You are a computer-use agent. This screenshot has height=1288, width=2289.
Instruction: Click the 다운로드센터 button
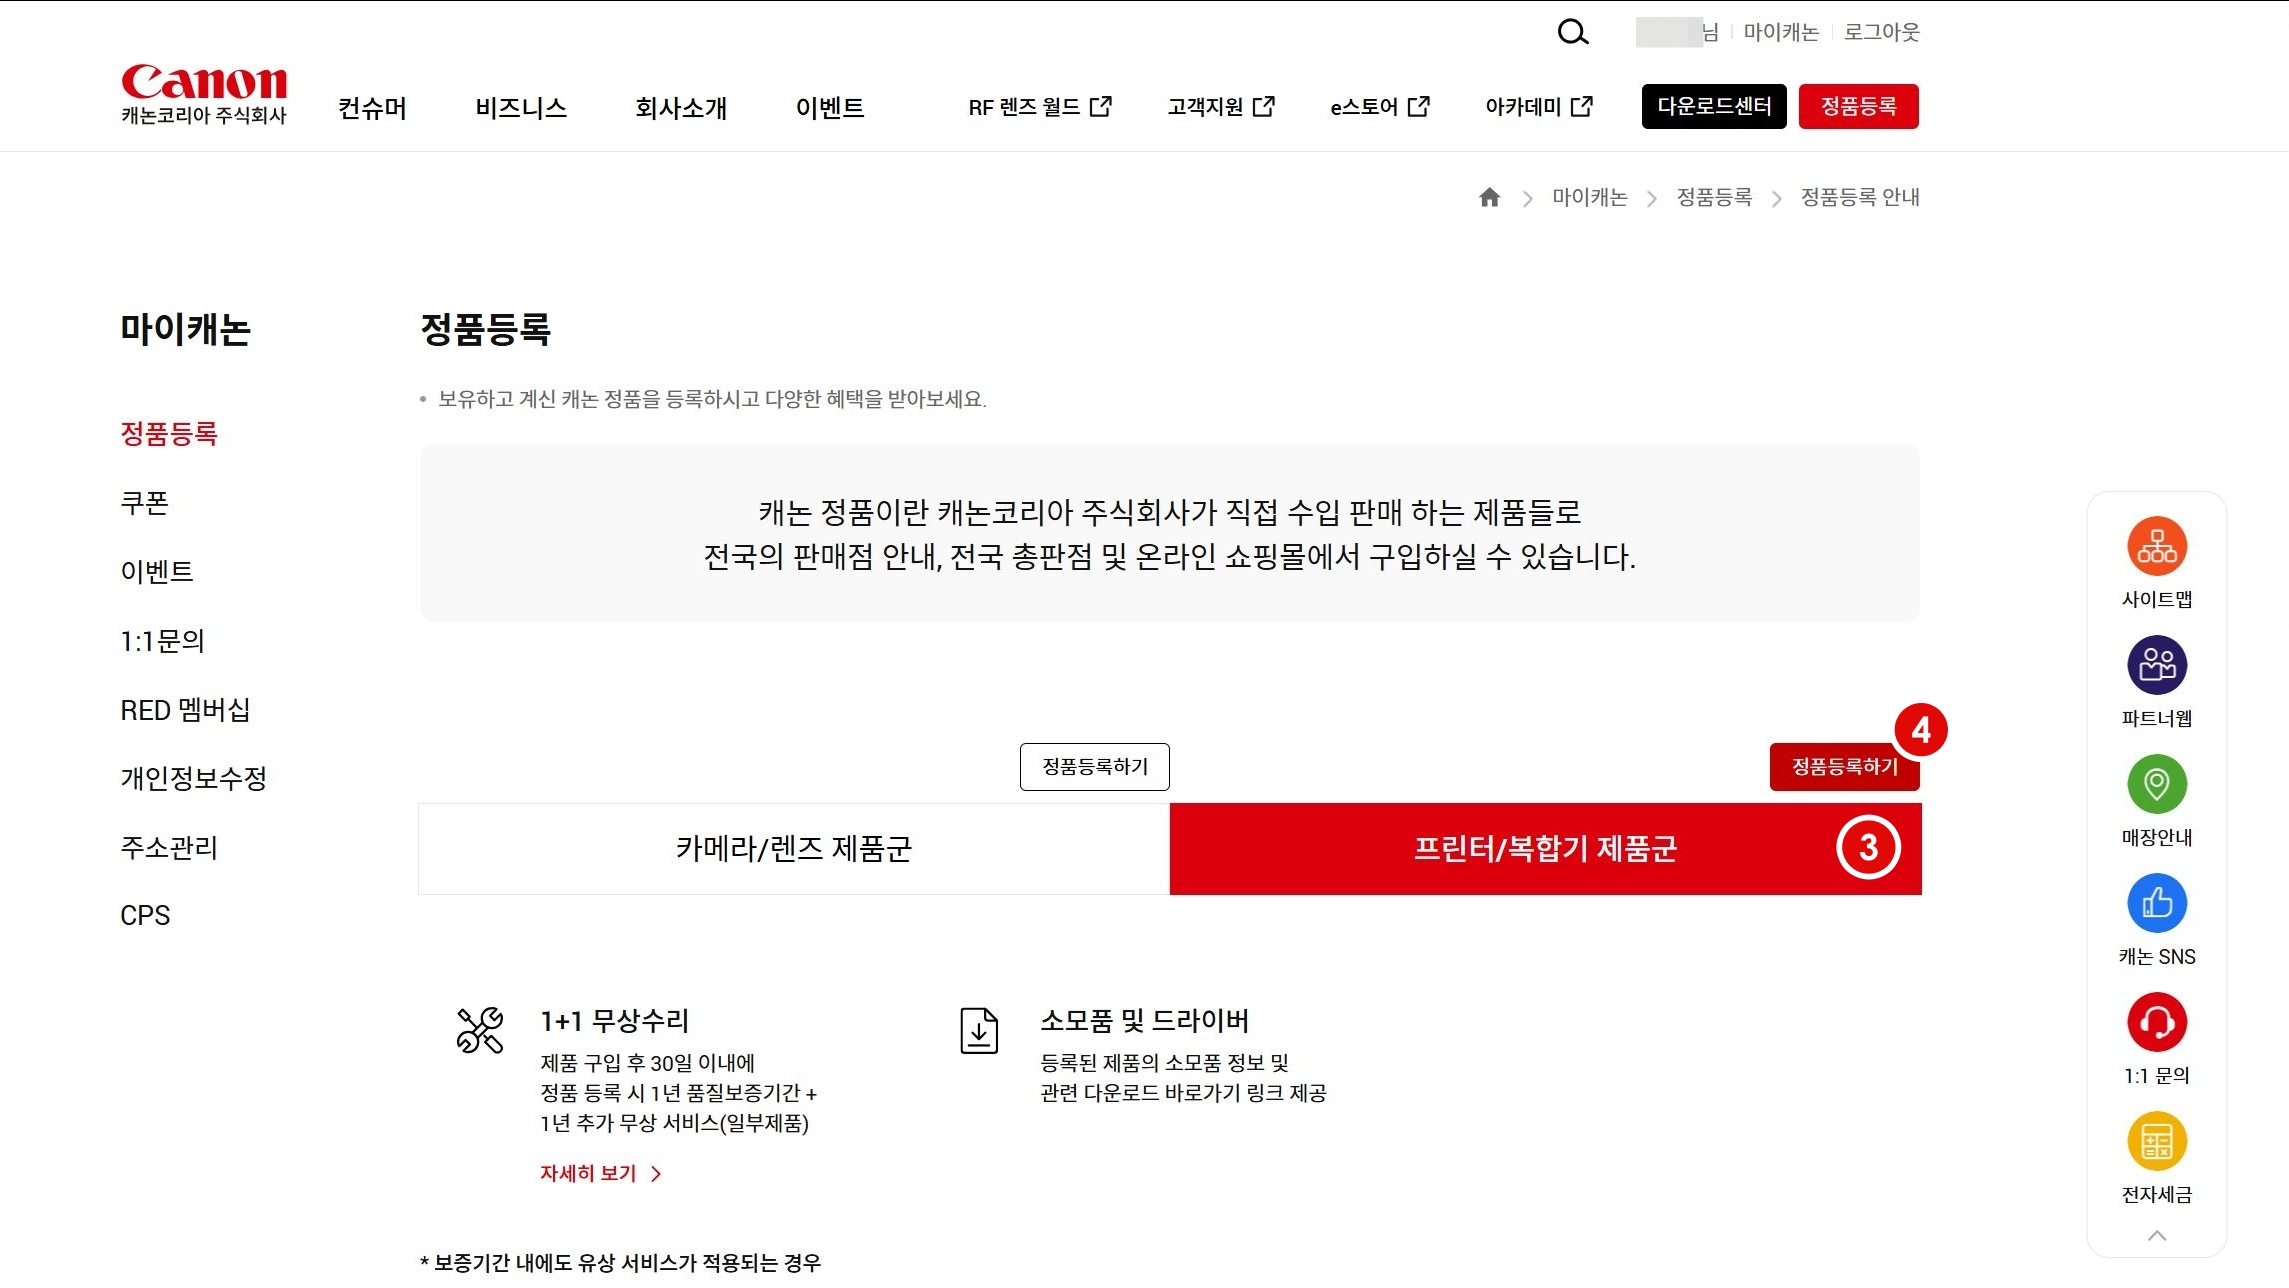coord(1713,105)
